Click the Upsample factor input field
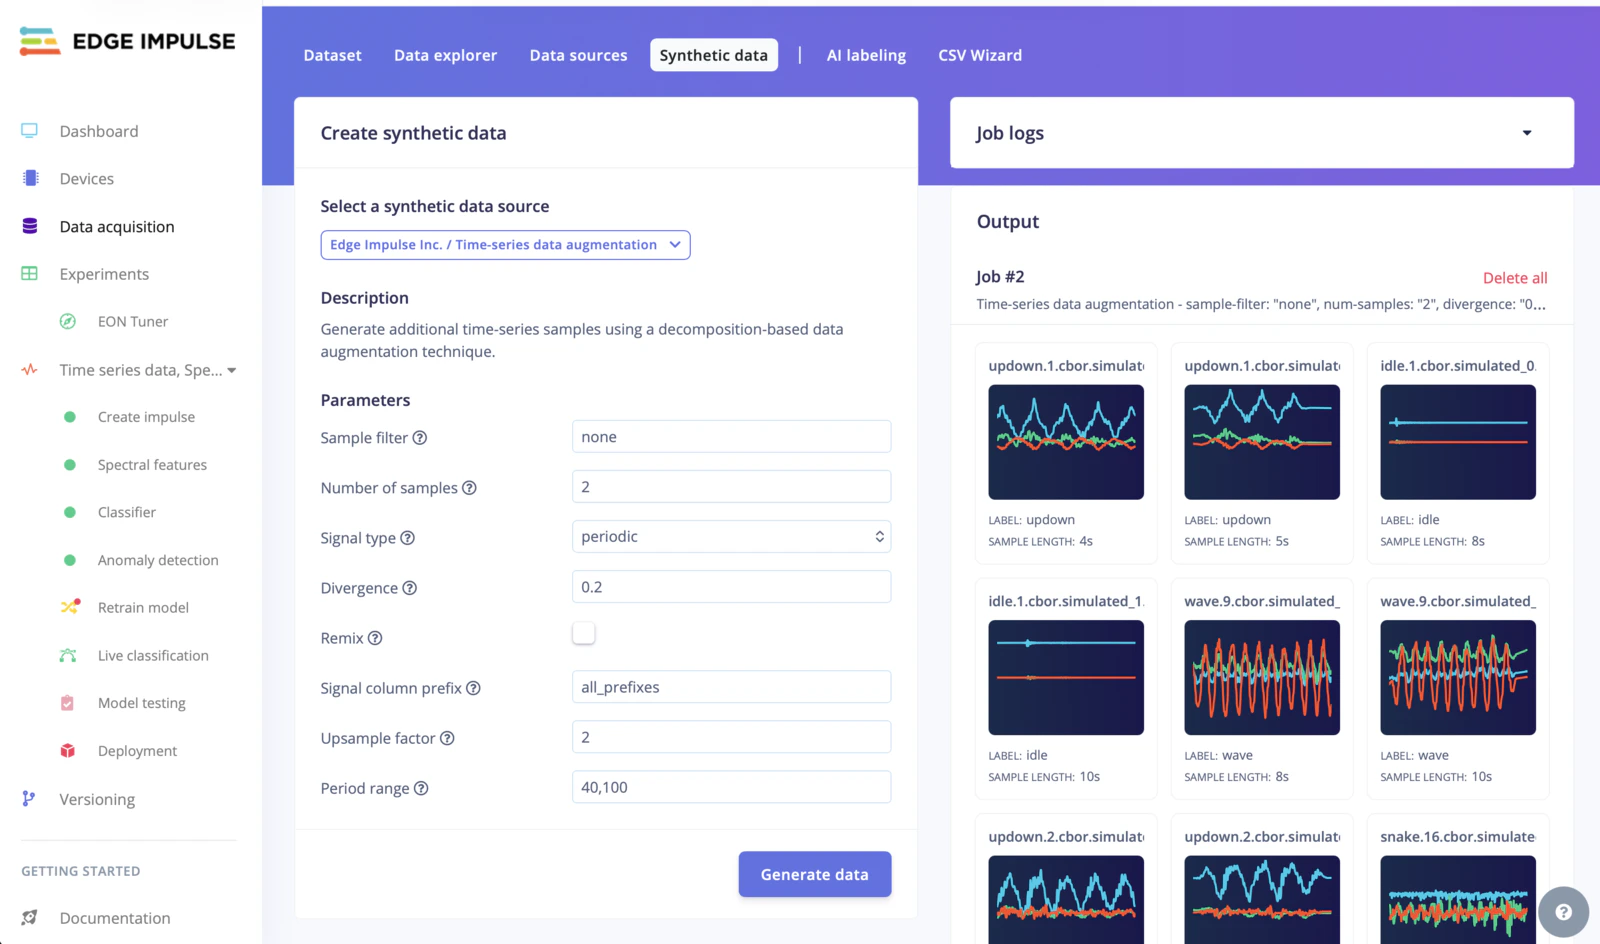The width and height of the screenshot is (1600, 944). 731,736
